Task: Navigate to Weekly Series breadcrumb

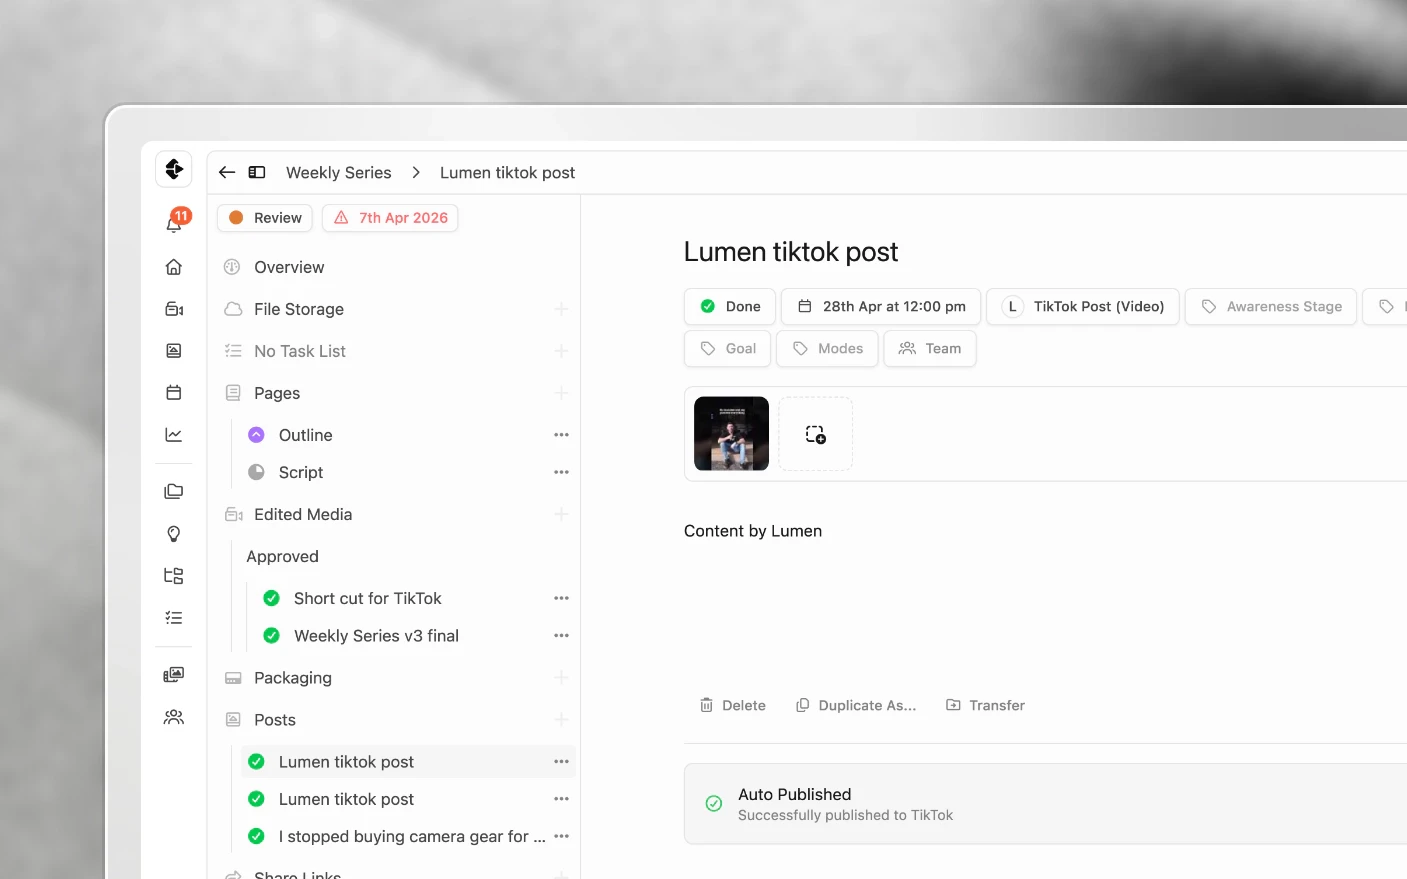Action: tap(339, 172)
